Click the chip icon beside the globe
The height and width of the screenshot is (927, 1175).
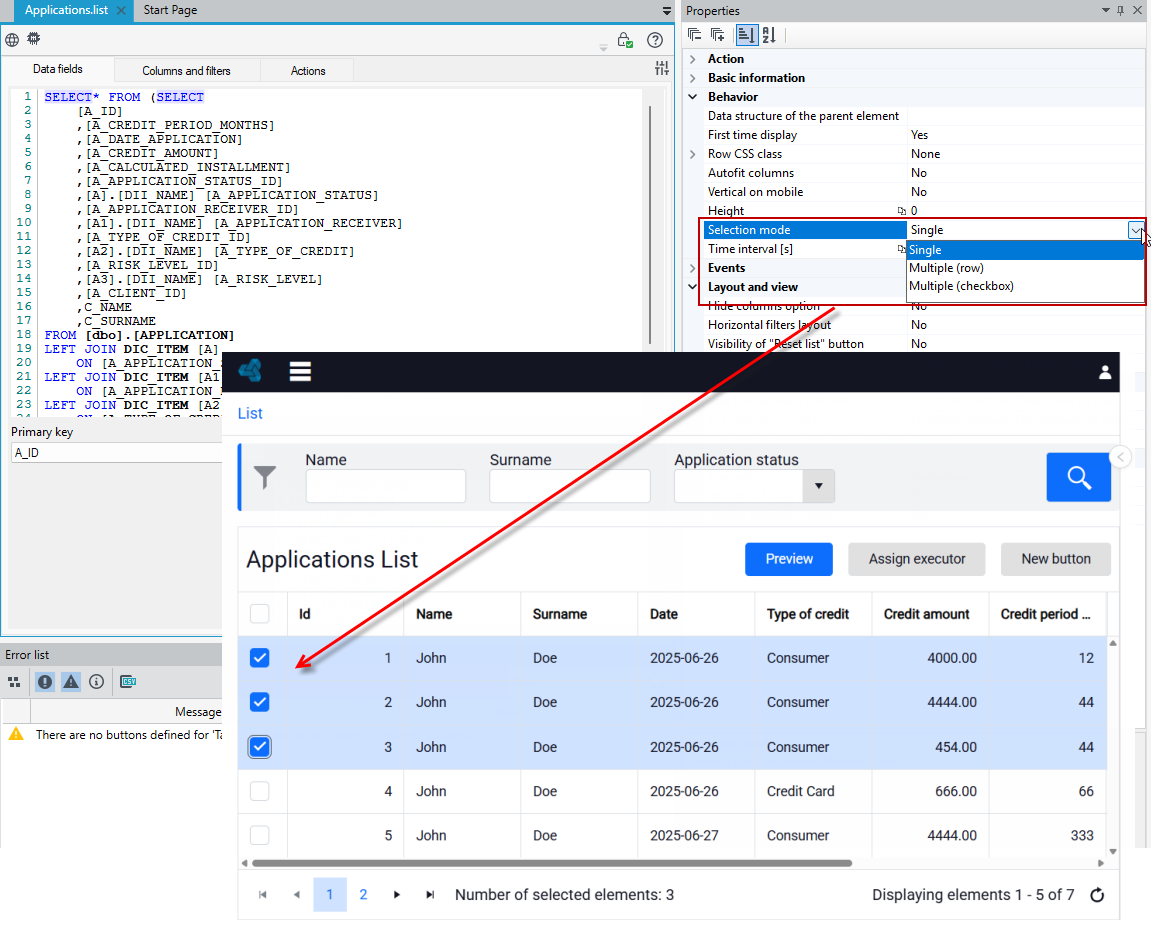(34, 39)
